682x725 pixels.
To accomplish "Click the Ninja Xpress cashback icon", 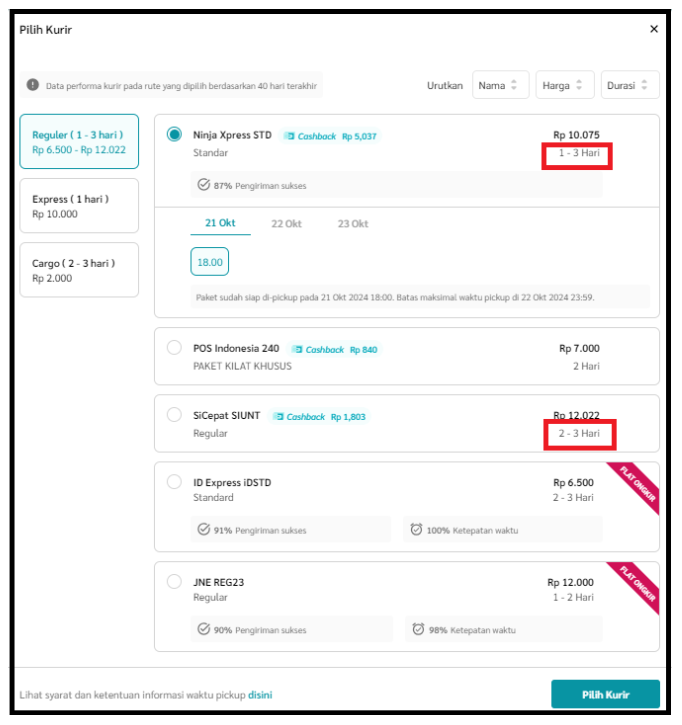I will point(289,136).
